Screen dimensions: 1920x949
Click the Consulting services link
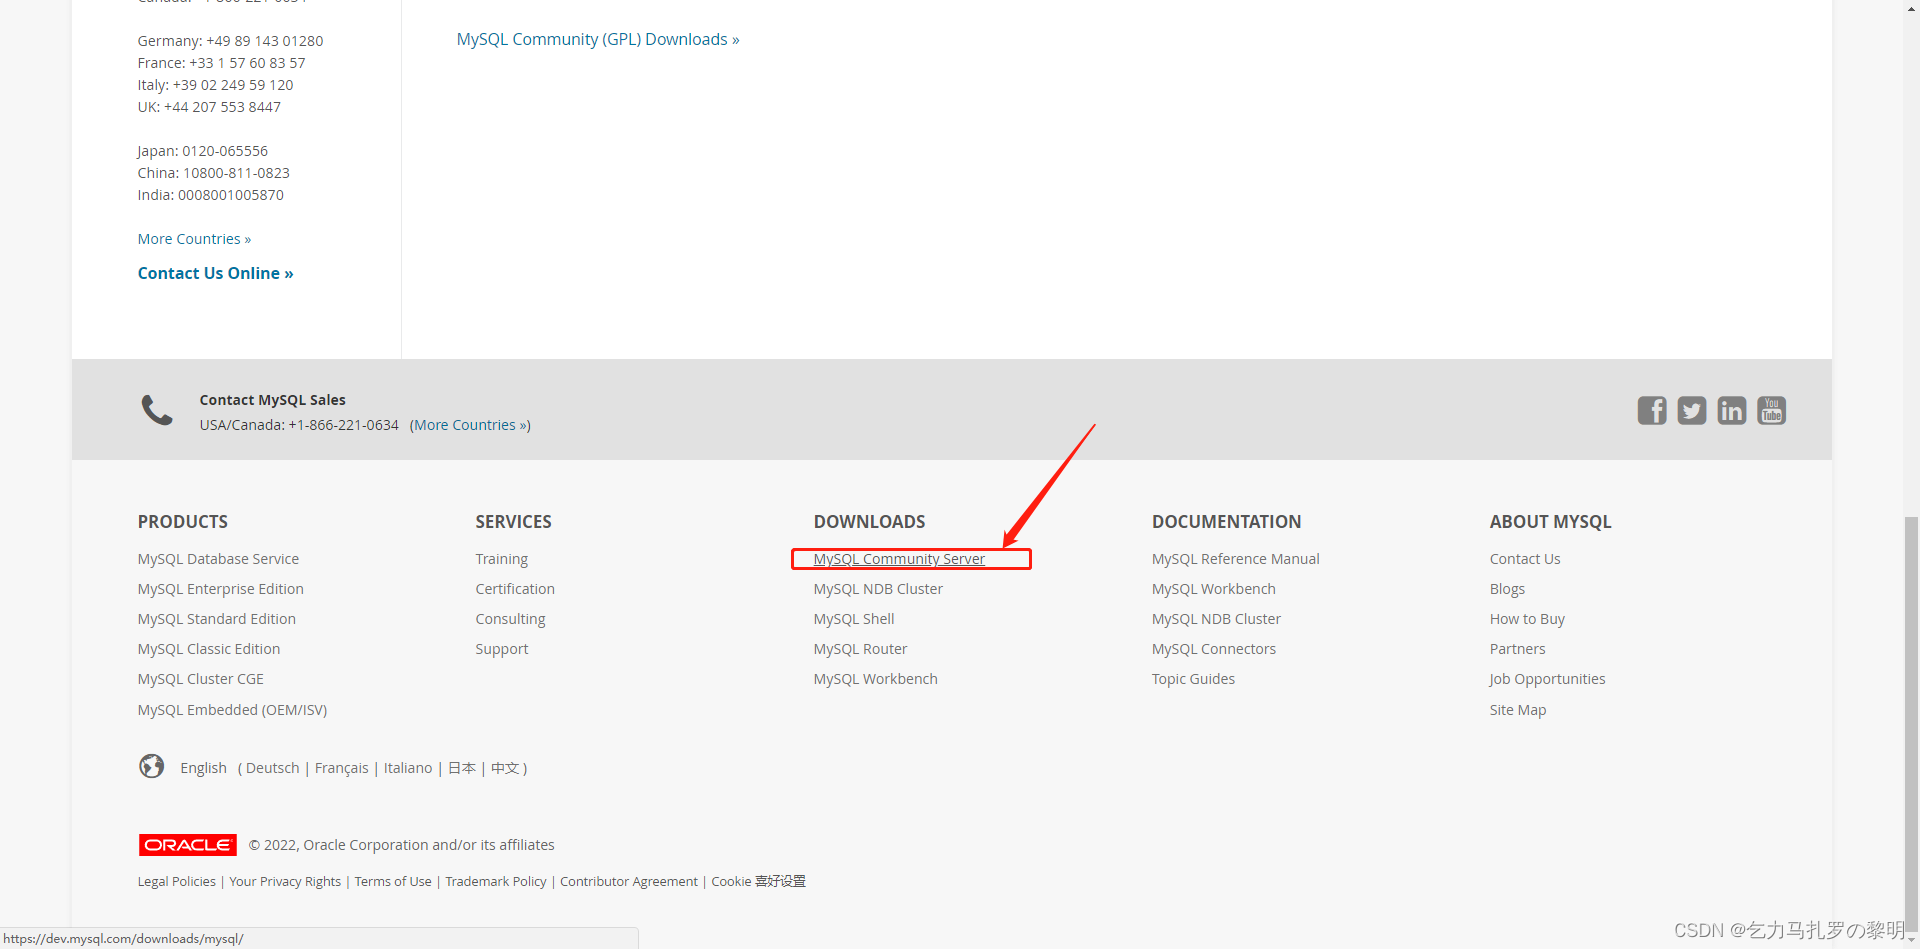pos(511,619)
